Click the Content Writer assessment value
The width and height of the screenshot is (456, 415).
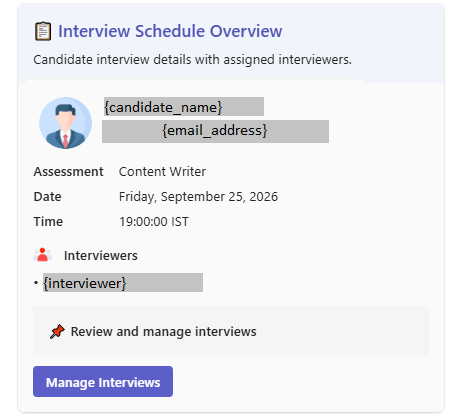tap(162, 172)
